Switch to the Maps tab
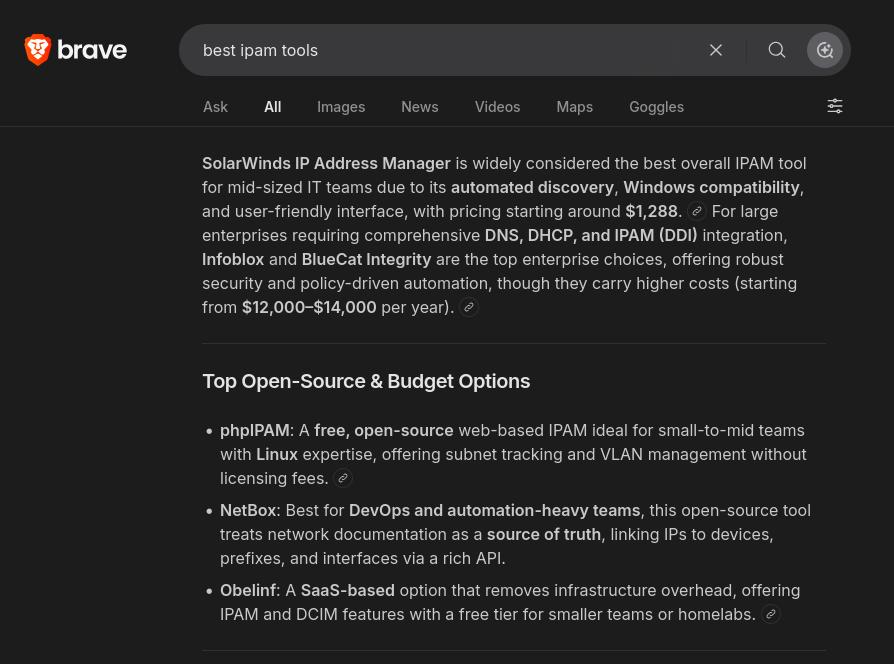Viewport: 894px width, 664px height. click(x=574, y=107)
